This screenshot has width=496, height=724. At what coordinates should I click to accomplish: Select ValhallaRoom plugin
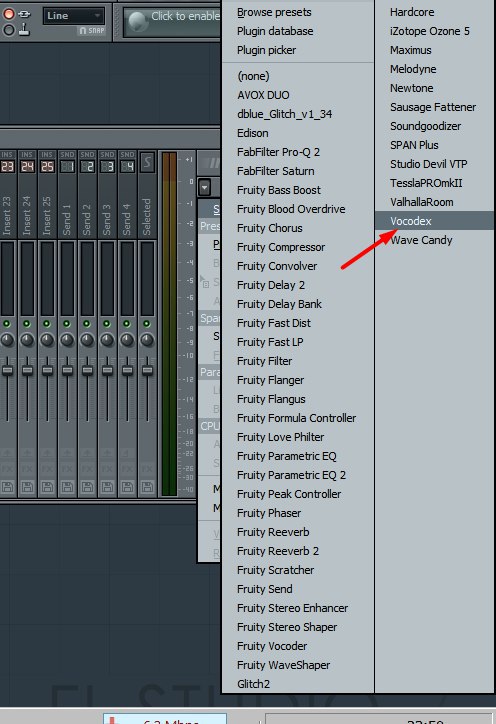coord(434,202)
